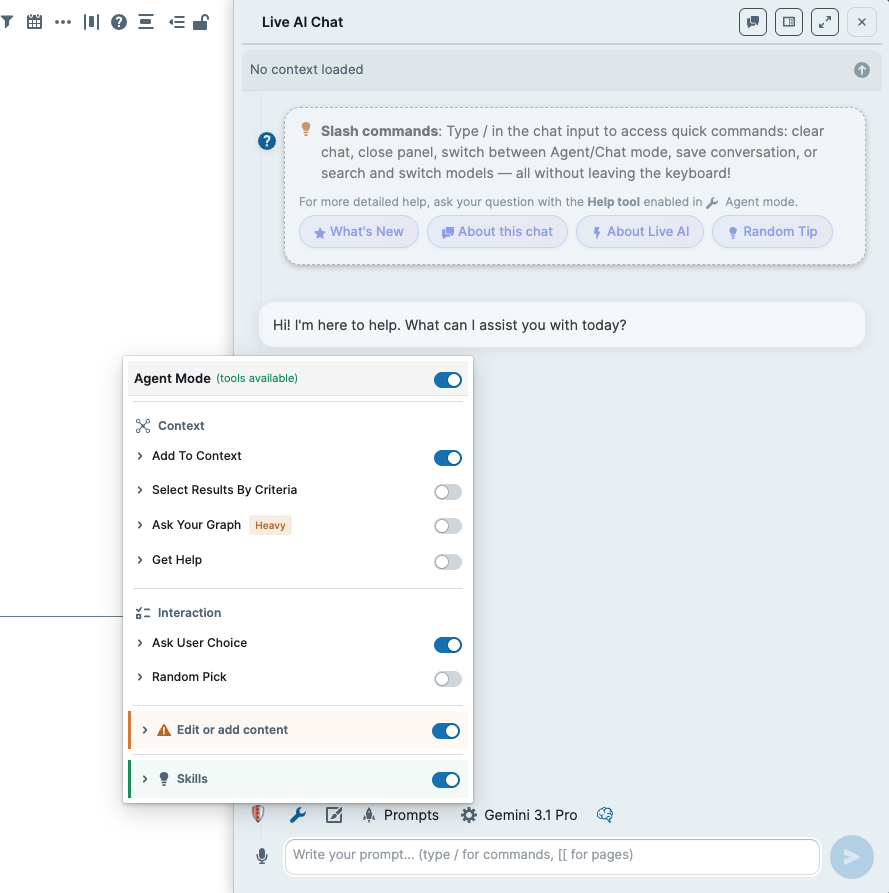Click the Heavy badge on Ask Your Graph
This screenshot has width=889, height=893.
270,525
